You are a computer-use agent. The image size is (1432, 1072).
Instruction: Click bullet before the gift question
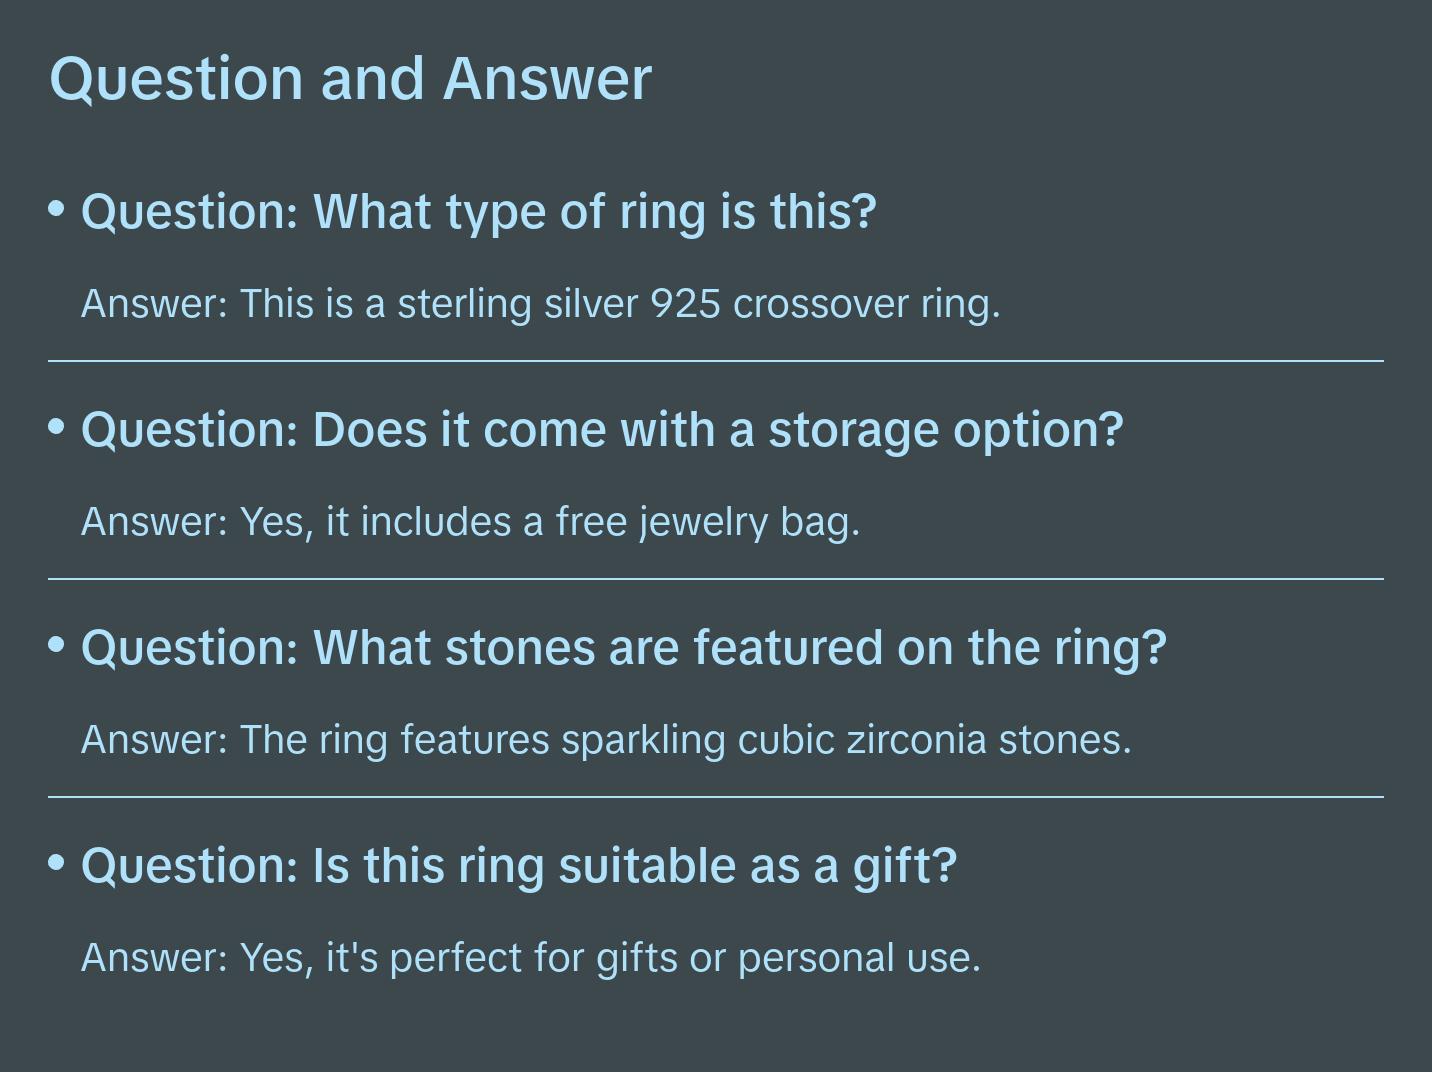pos(57,862)
